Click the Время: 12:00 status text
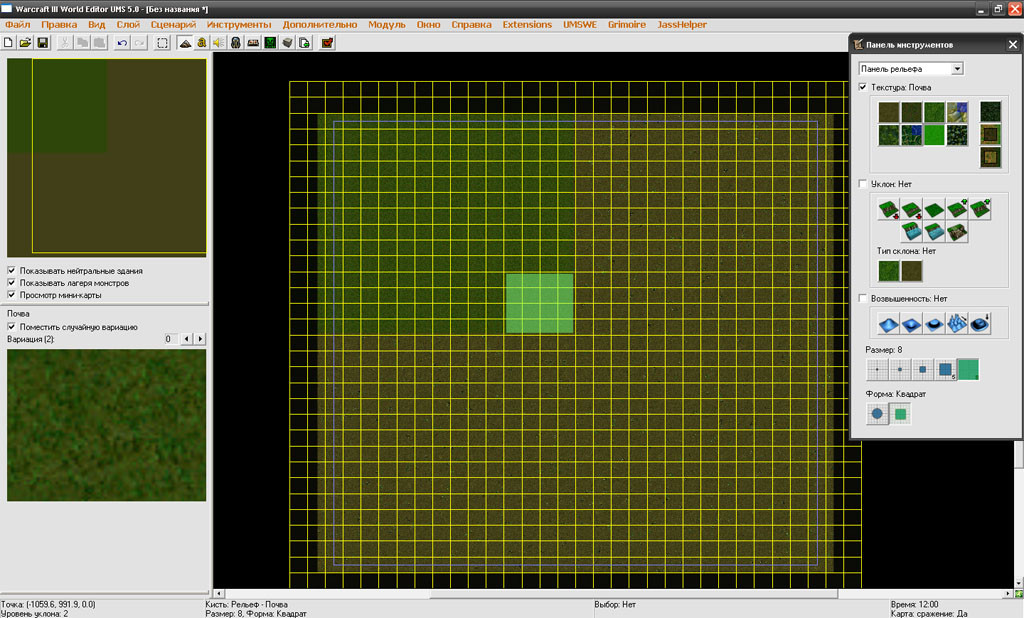1024x618 pixels. 914,604
